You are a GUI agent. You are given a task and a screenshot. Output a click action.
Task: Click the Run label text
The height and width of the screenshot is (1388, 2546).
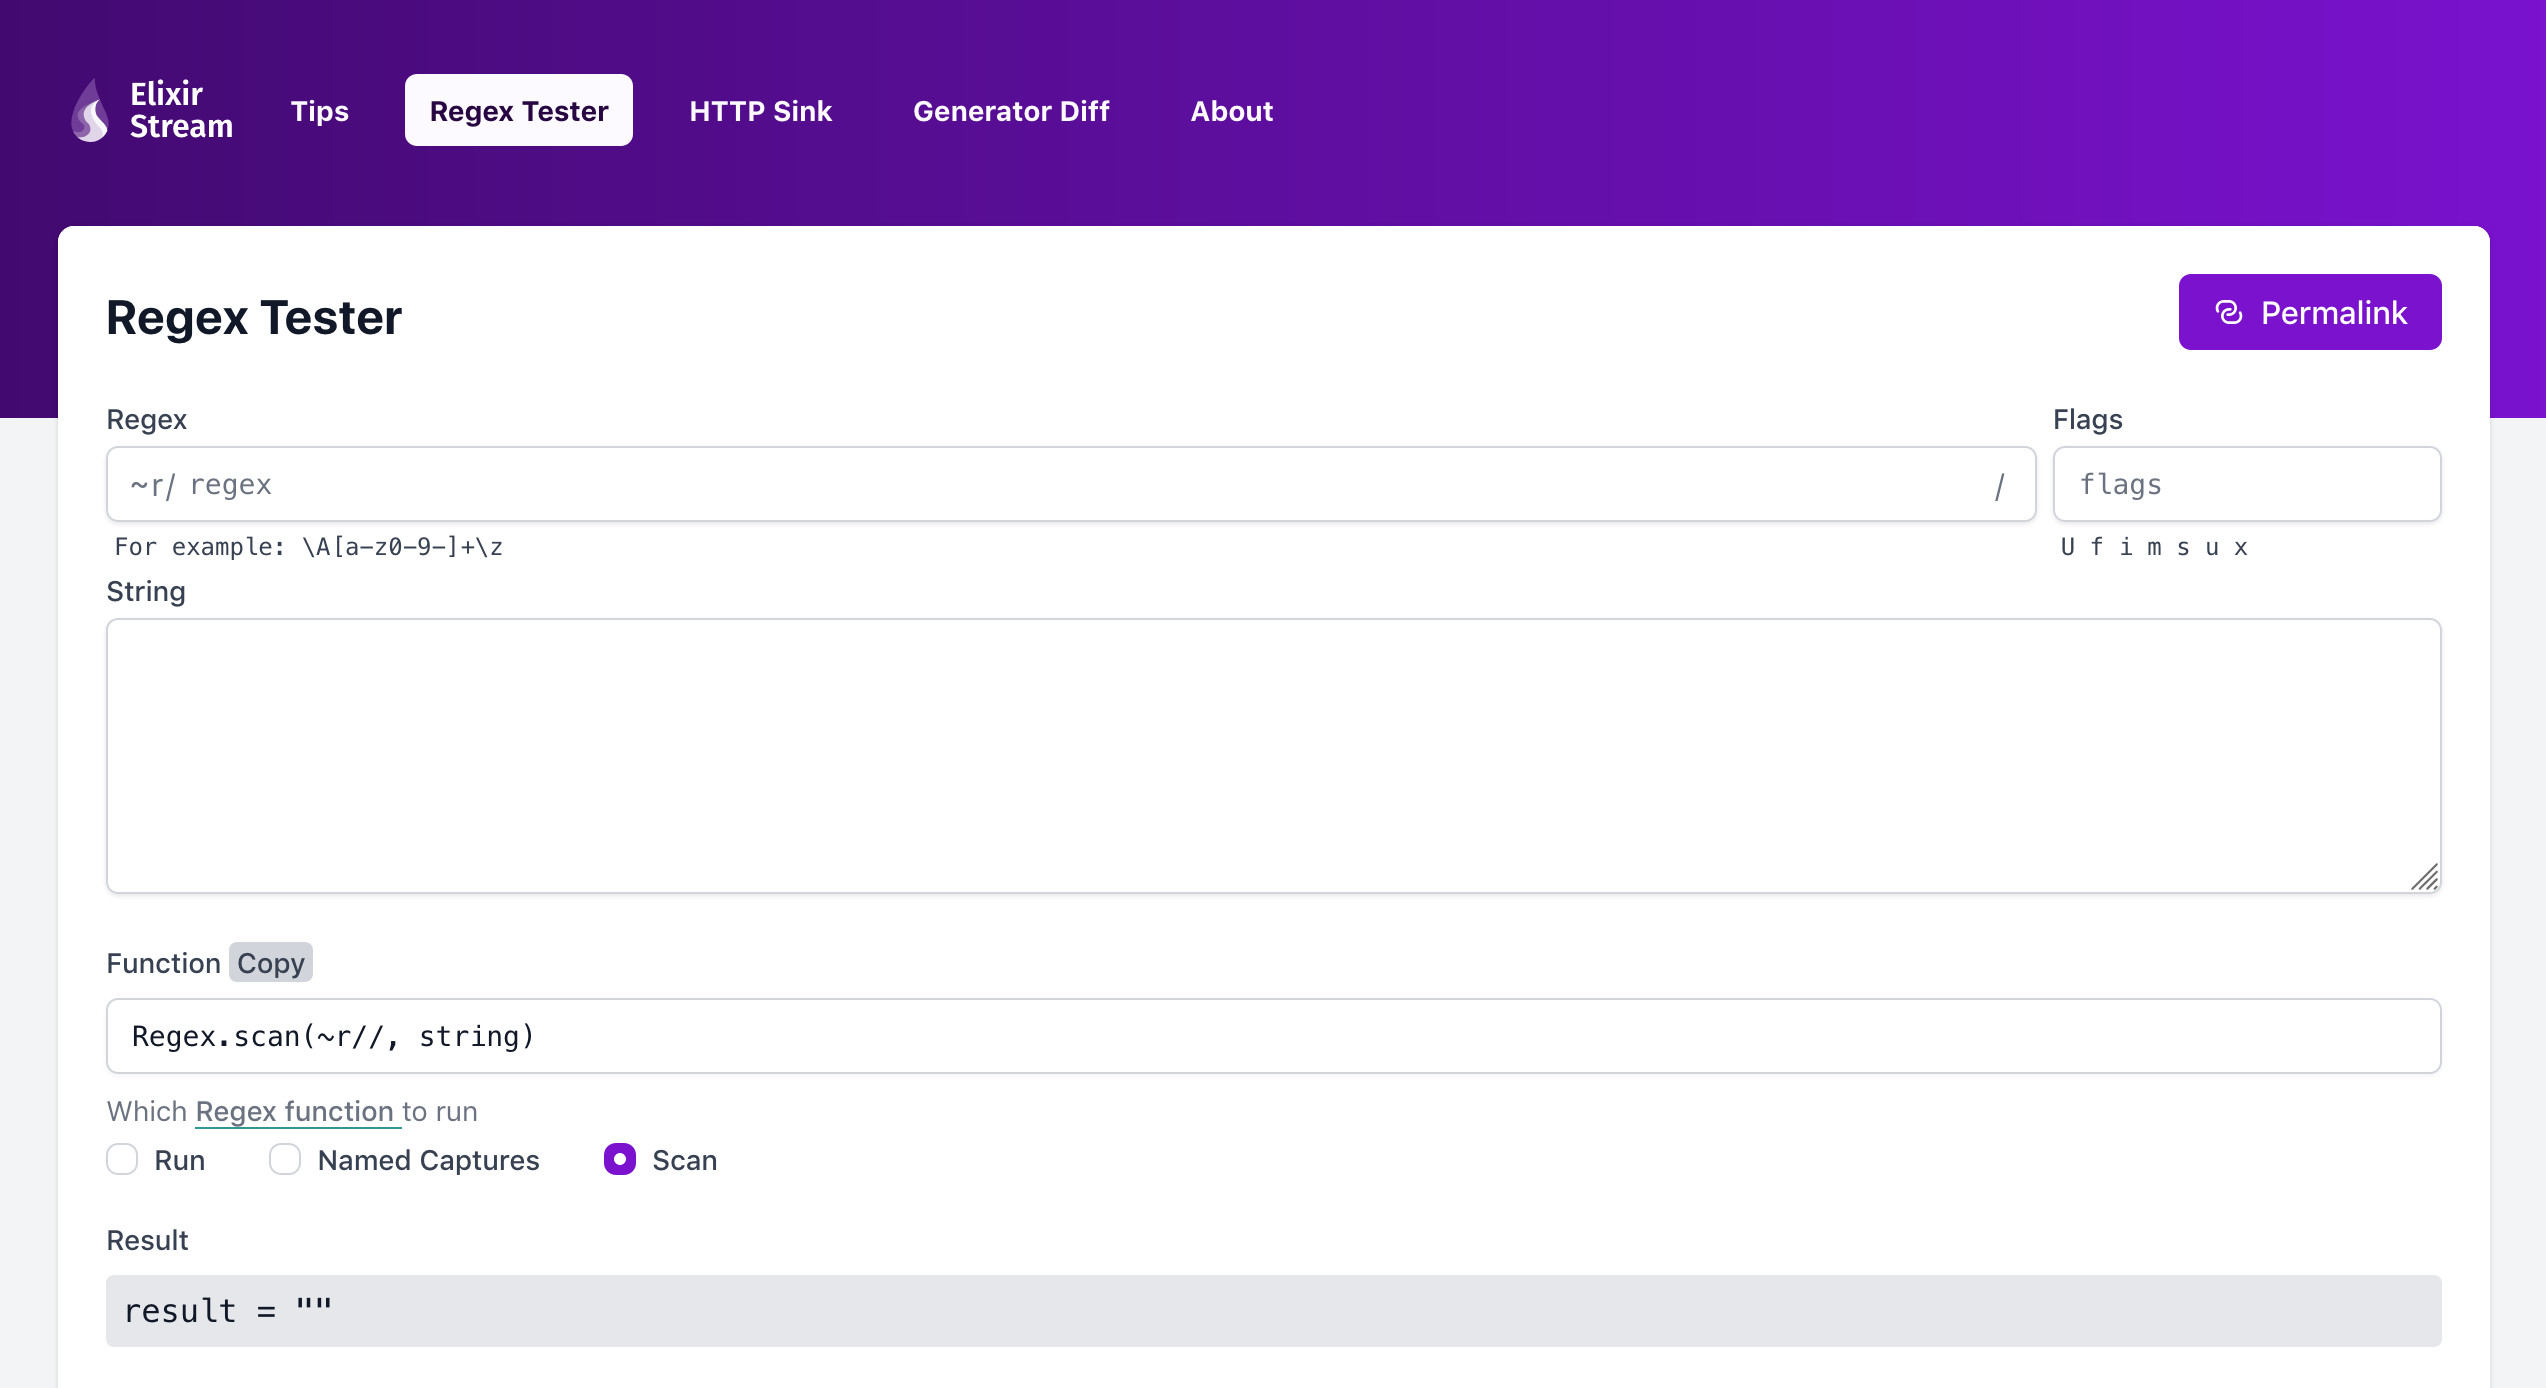tap(180, 1160)
